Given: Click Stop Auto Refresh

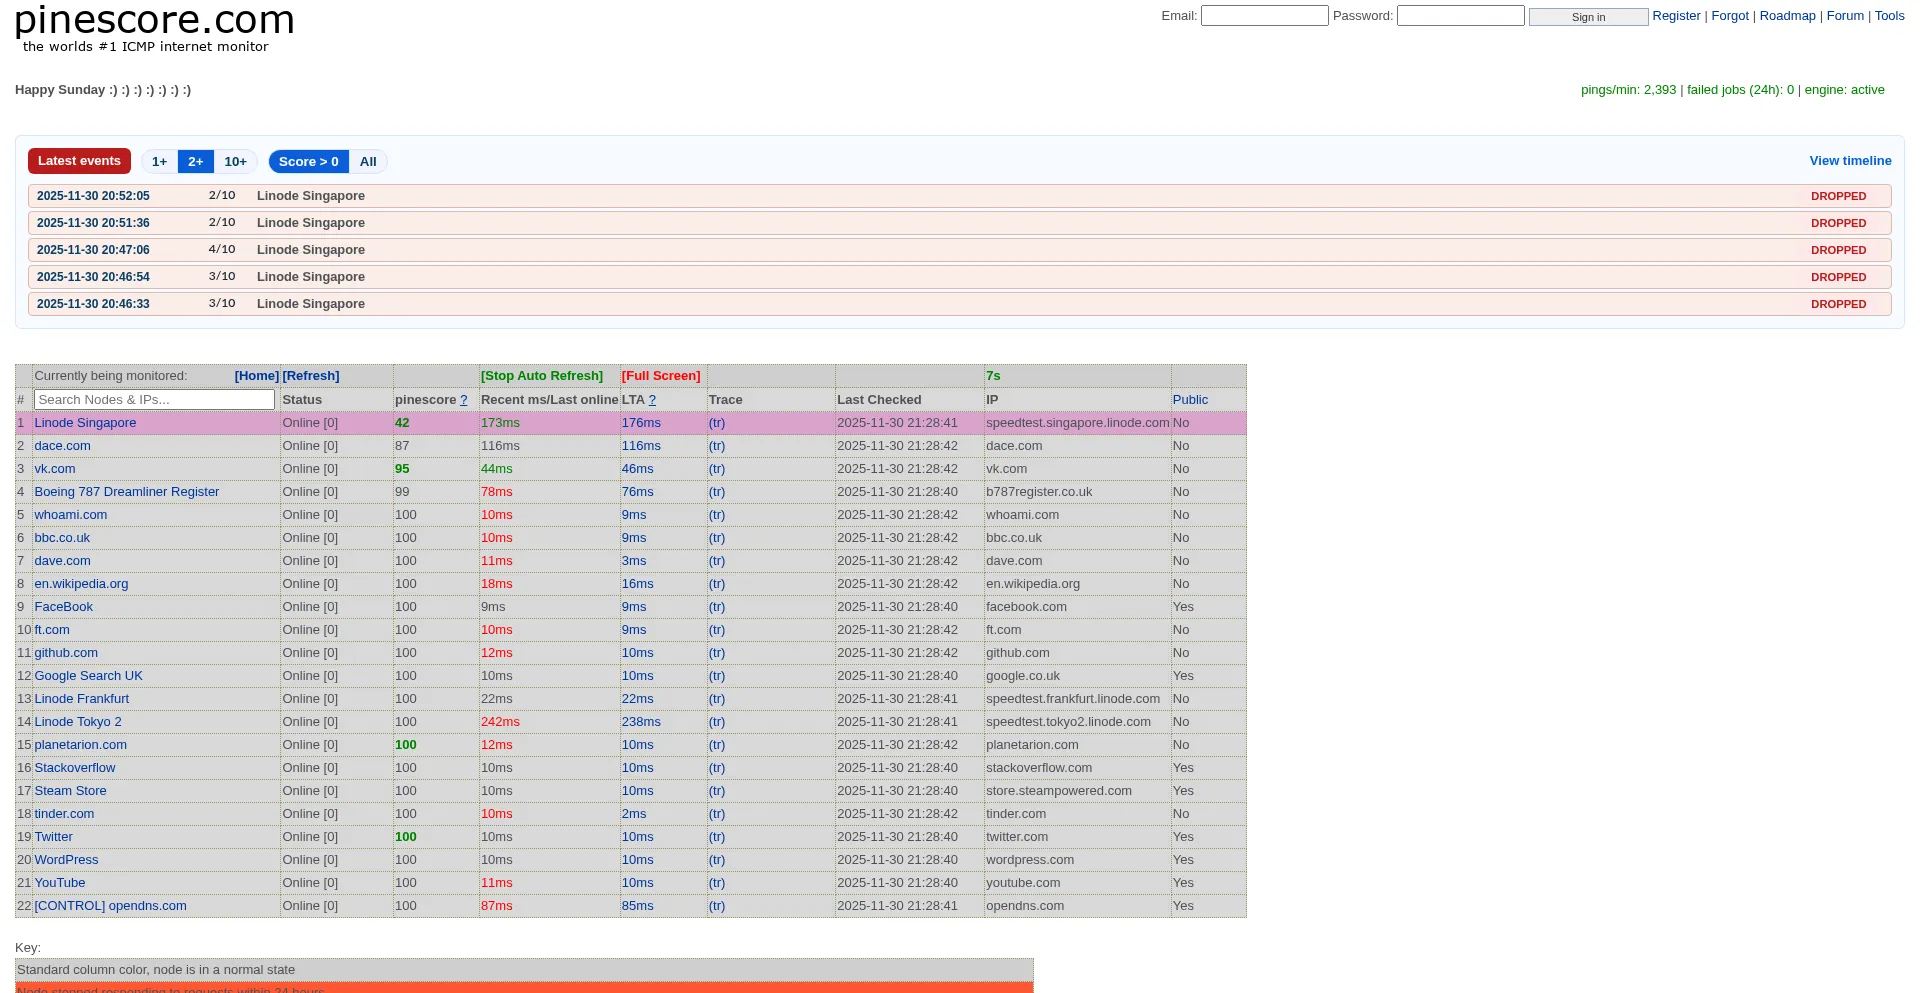Looking at the screenshot, I should pos(541,376).
